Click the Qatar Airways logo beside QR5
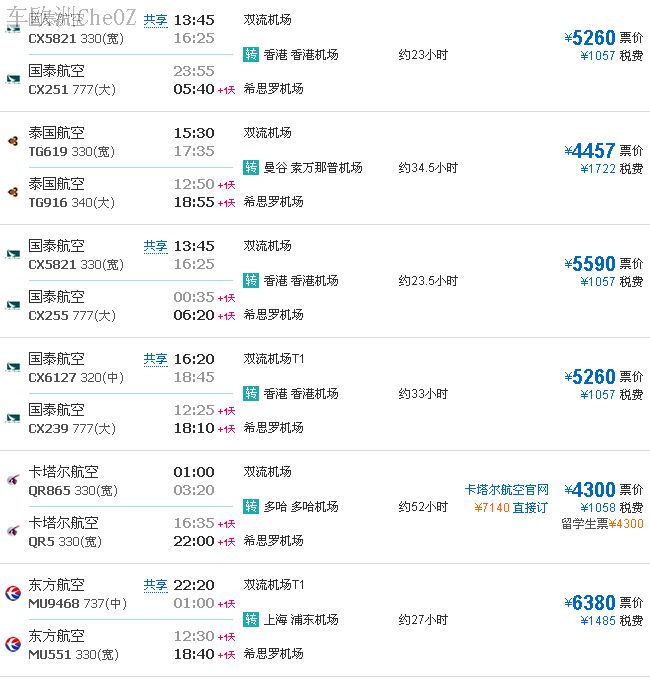This screenshot has width=650, height=679. 13,531
